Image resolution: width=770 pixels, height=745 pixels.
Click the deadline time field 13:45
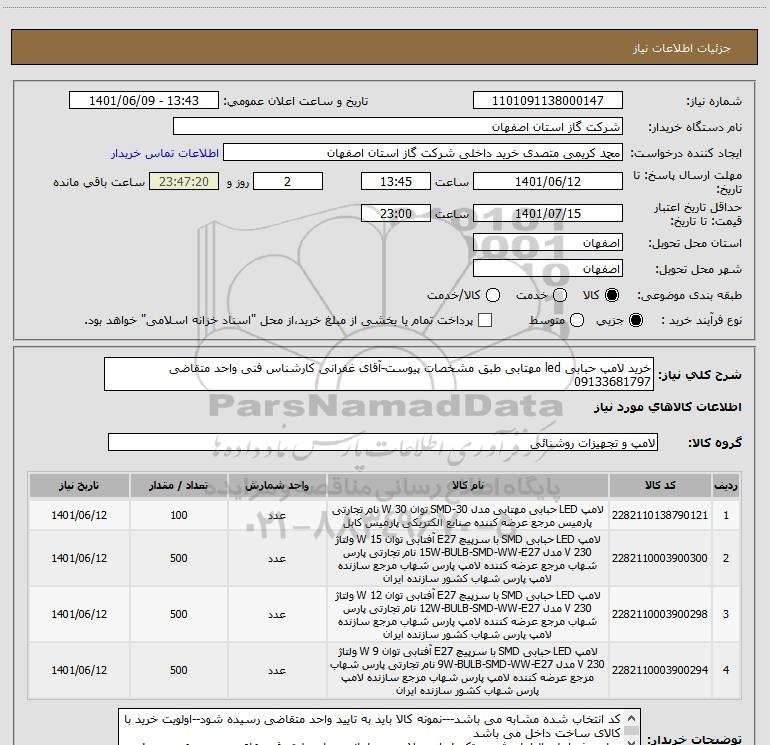[x=396, y=182]
